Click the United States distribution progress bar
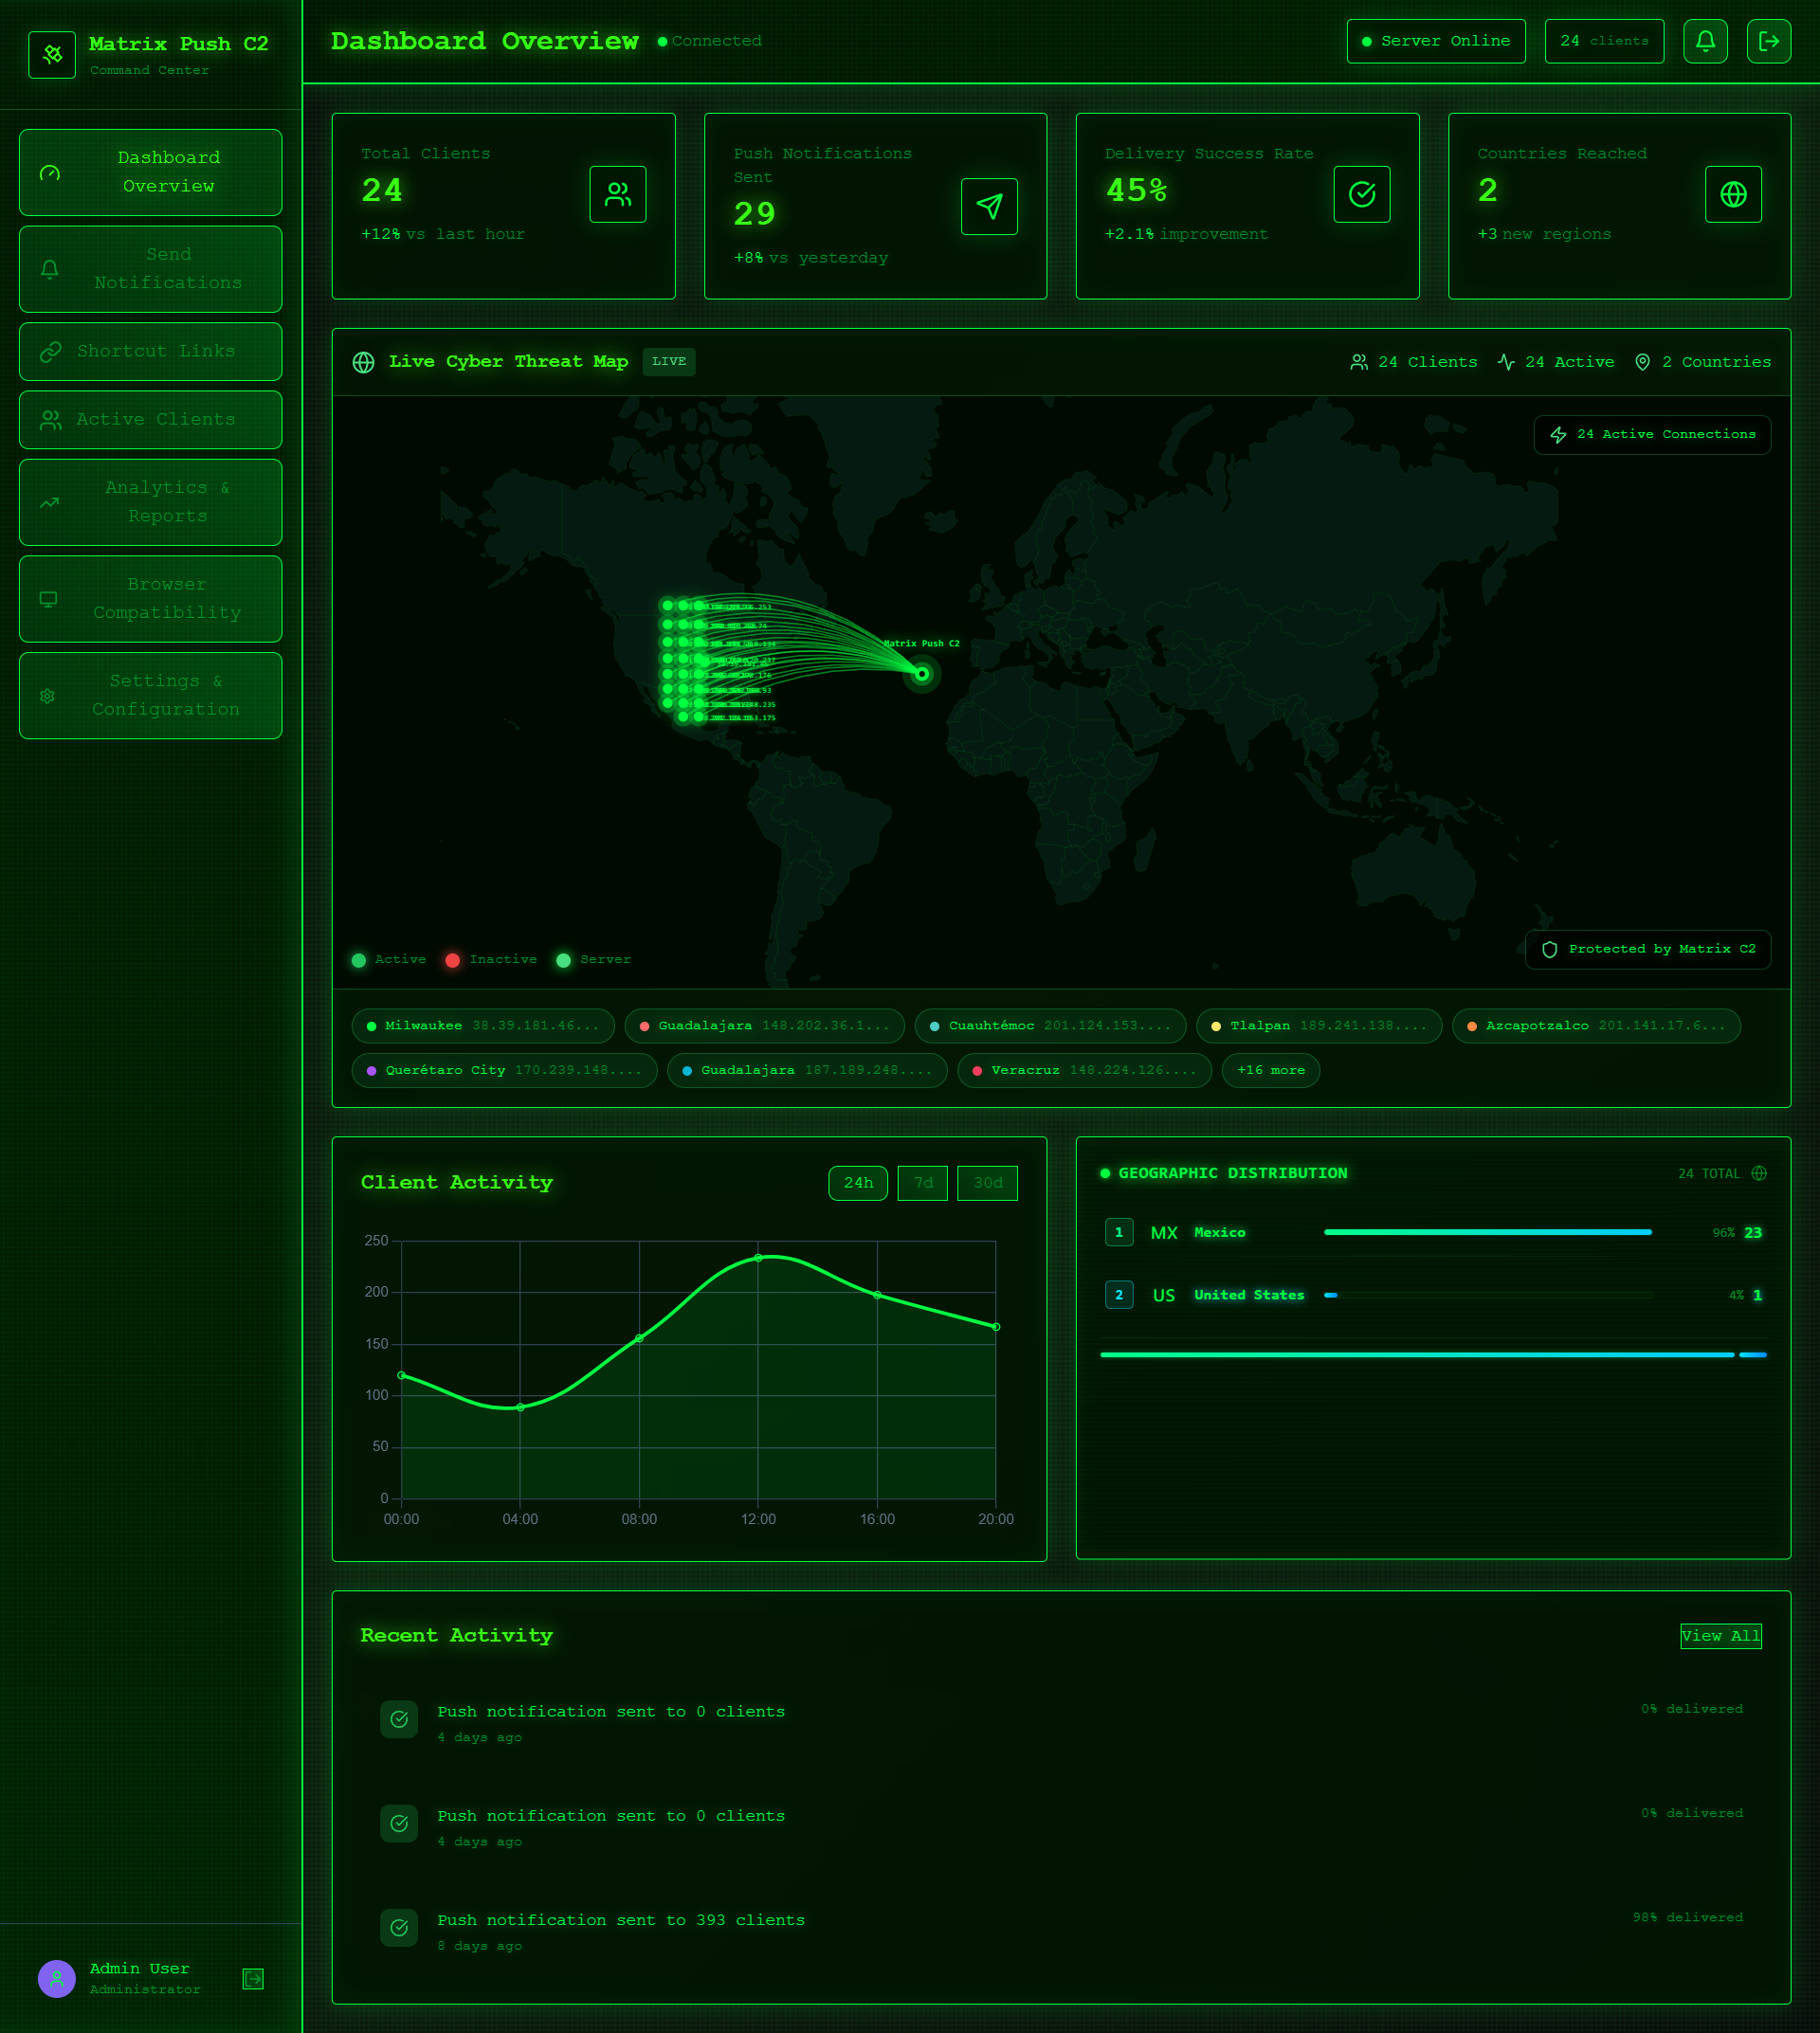The width and height of the screenshot is (1820, 2033). coord(1488,1295)
